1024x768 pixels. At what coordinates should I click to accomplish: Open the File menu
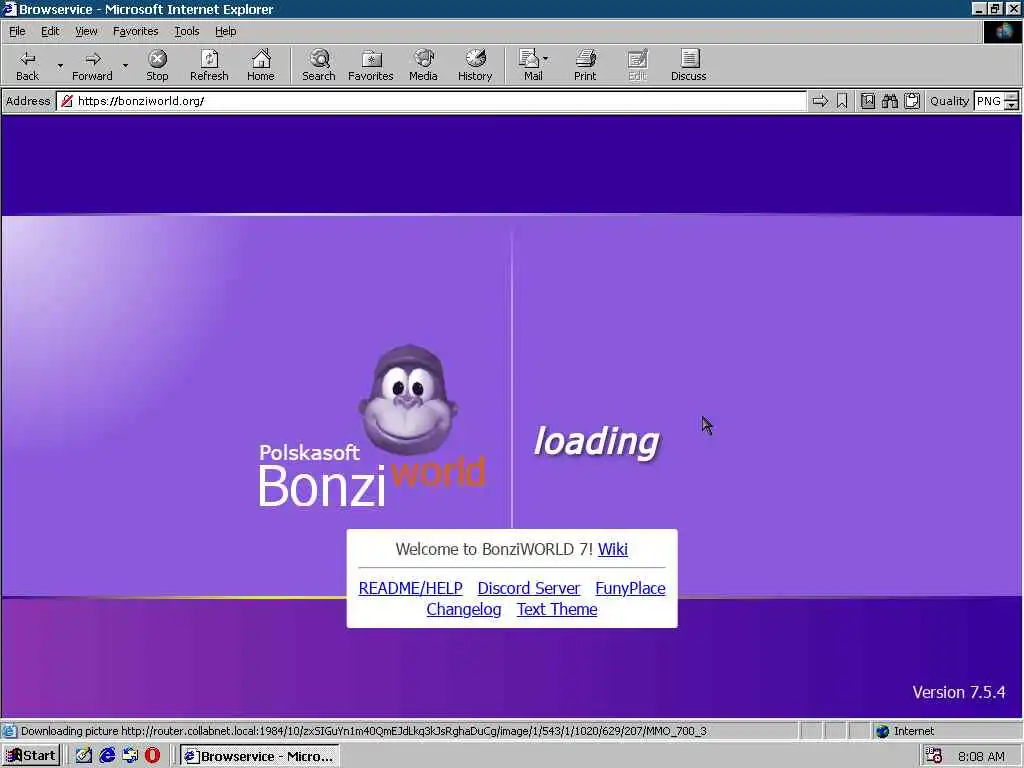tap(17, 31)
